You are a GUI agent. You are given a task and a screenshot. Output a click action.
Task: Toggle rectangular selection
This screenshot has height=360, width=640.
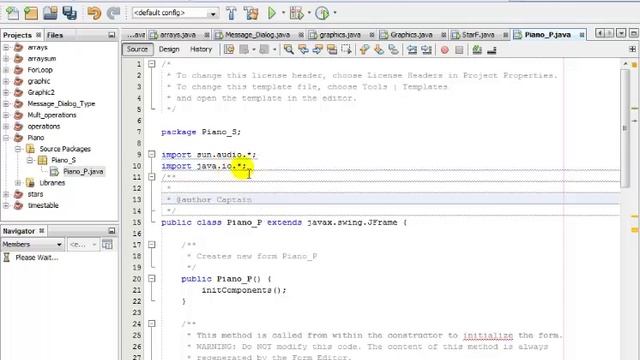(x=347, y=50)
